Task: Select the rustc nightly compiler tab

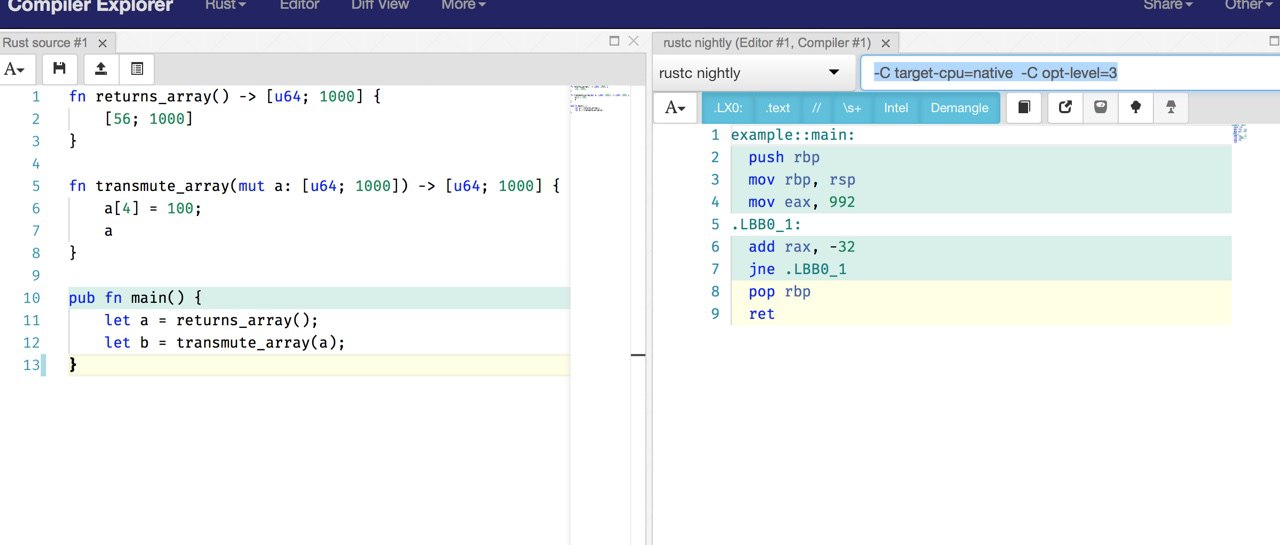Action: click(x=767, y=43)
